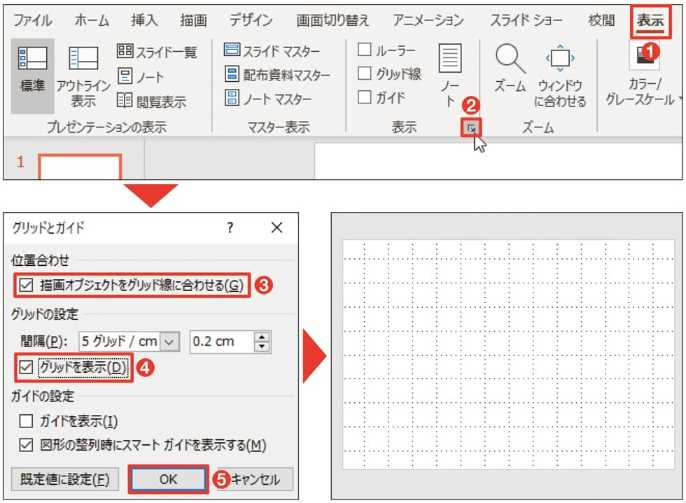Switch to 標準 view

coord(32,75)
